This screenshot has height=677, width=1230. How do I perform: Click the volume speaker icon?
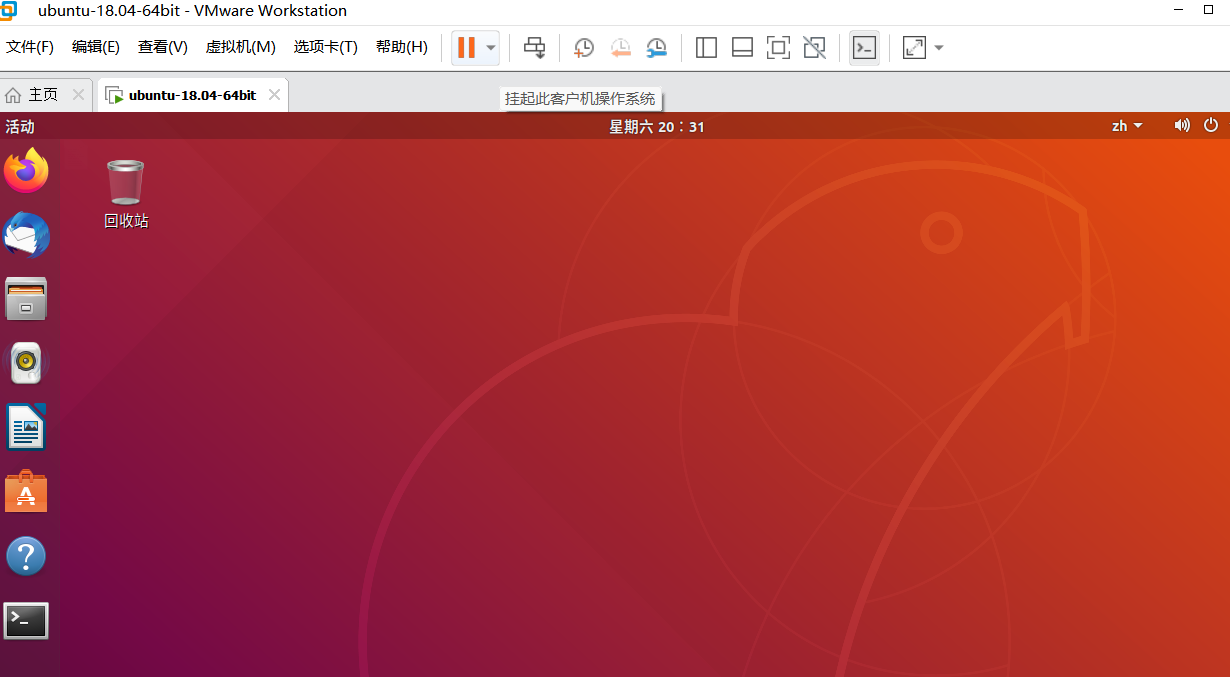point(1182,126)
